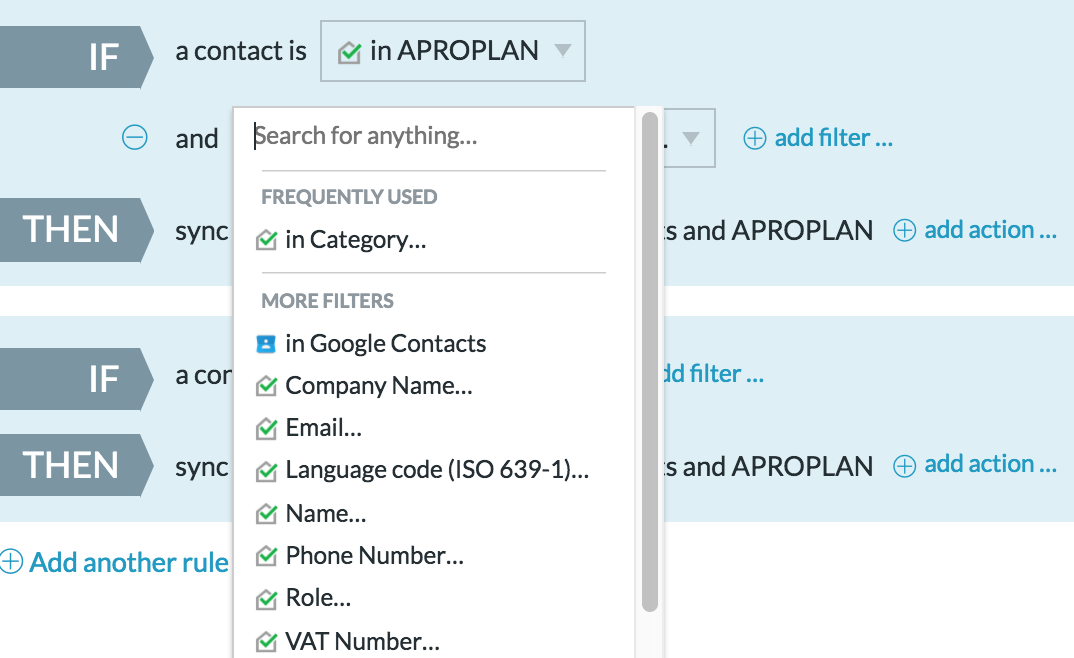
Task: Click the 'MORE FILTERS' section header
Action: (x=327, y=301)
